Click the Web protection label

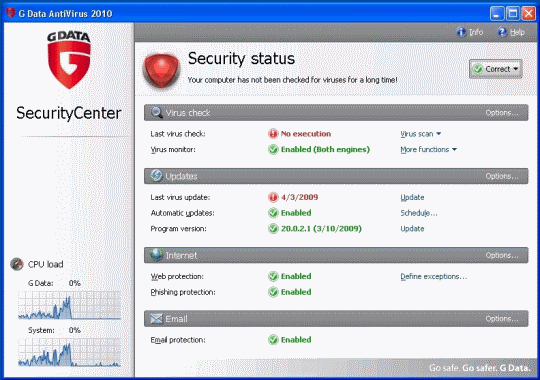pos(177,276)
